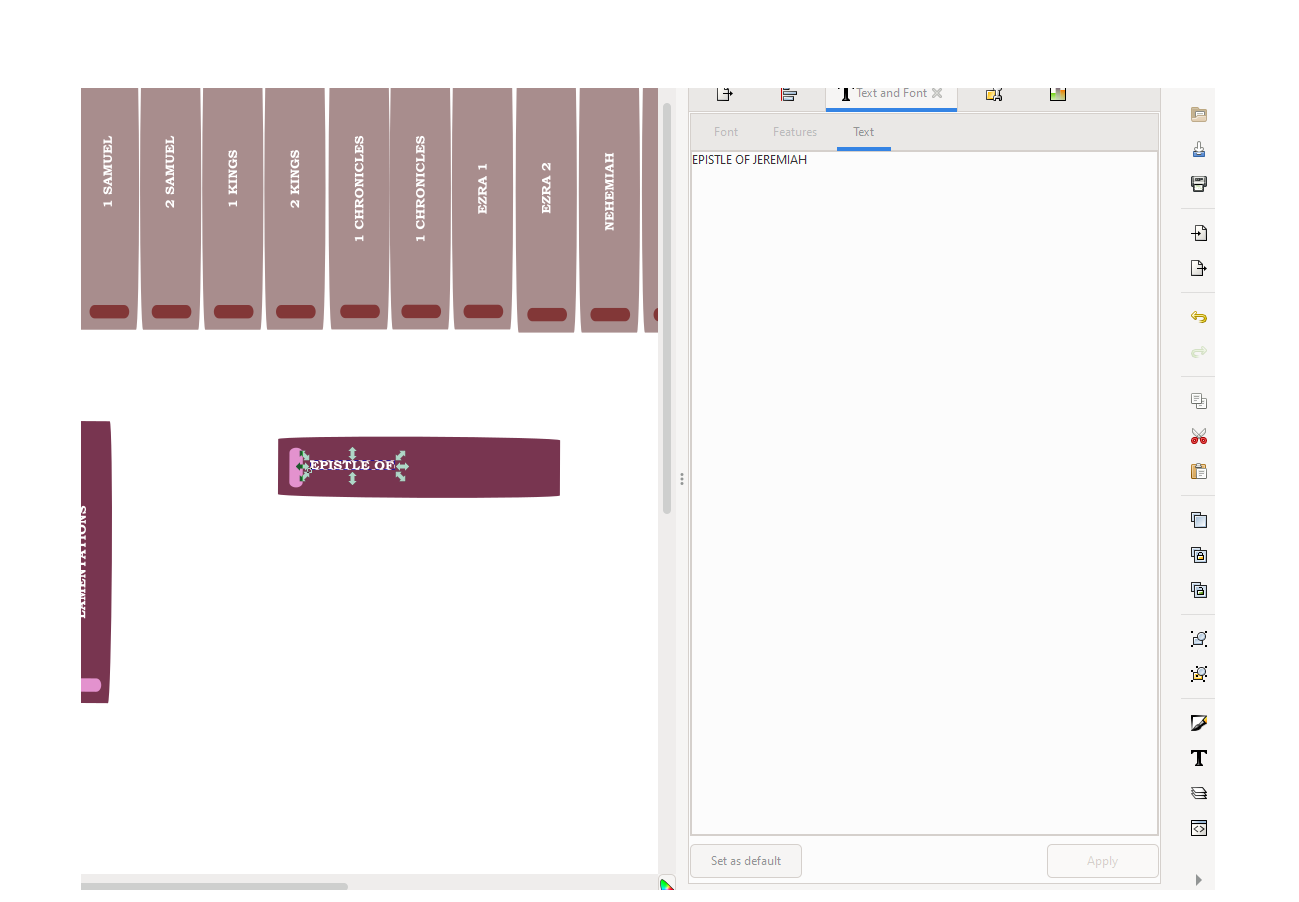
Task: Click the pink pill on the LAMENTATIONS spine
Action: coord(91,685)
